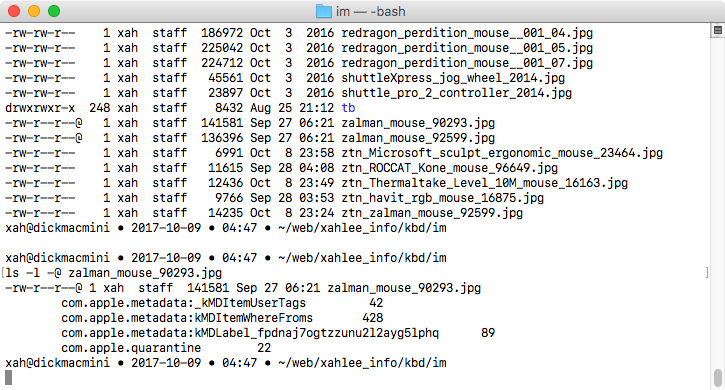725x390 pixels.
Task: Click ztn_havit_rgb_mouse_16875.jpg filename
Action: pos(442,198)
